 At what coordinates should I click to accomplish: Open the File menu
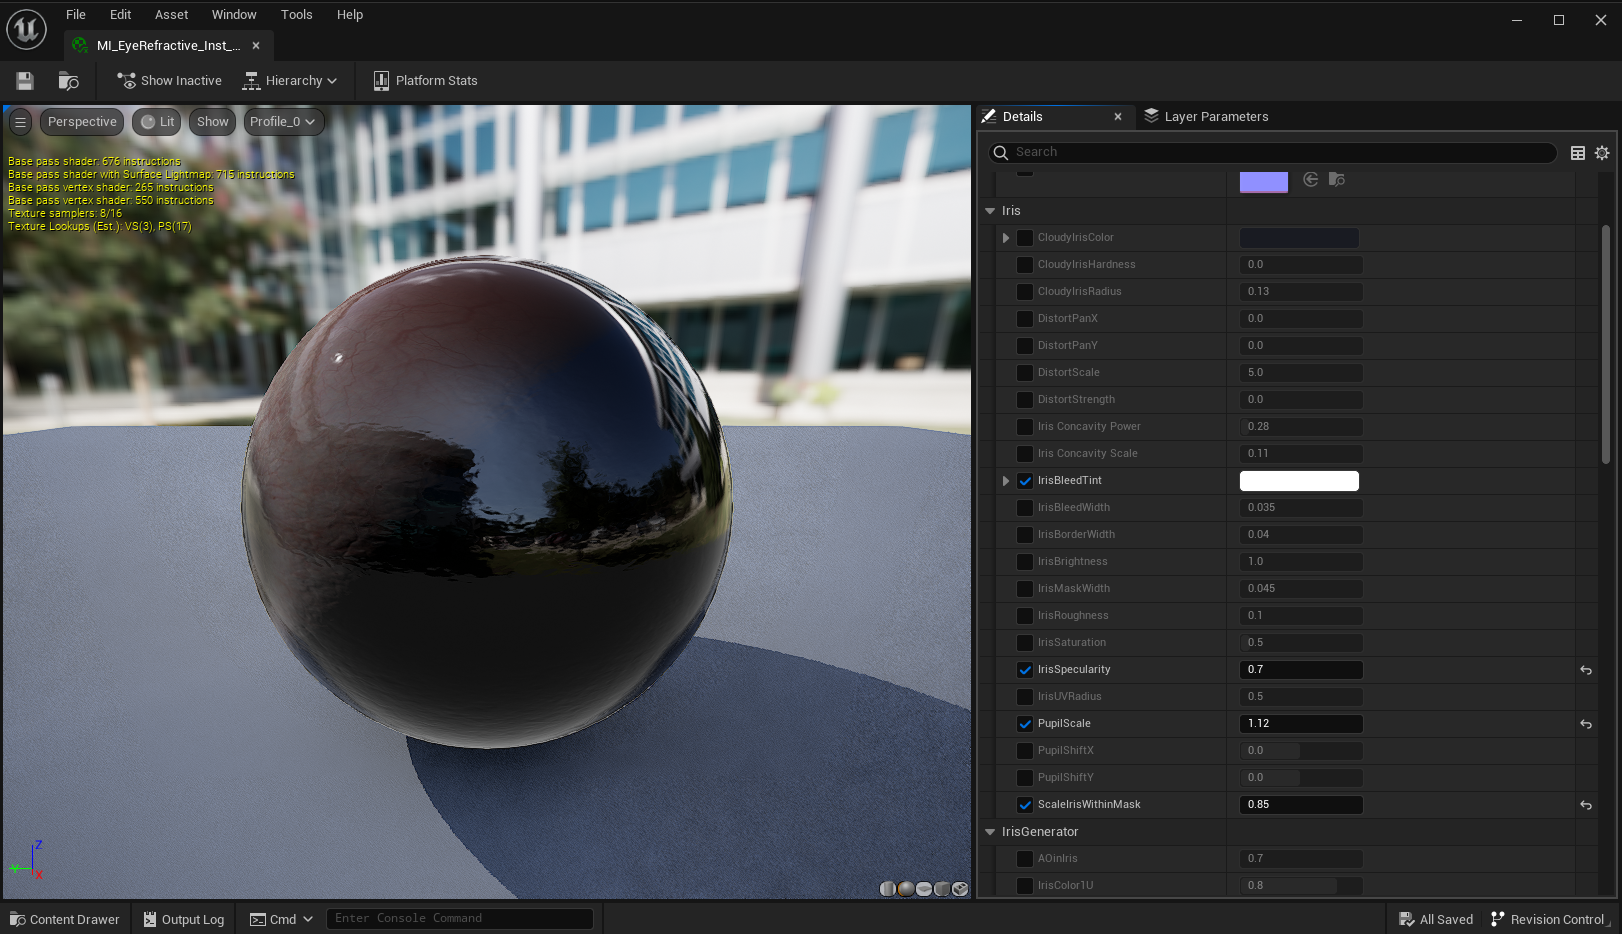76,15
